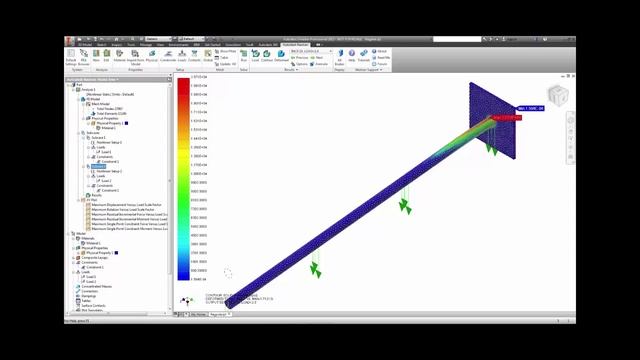The image size is (640, 360).
Task: Click the ViewCube in the viewport
Action: pyautogui.click(x=558, y=96)
